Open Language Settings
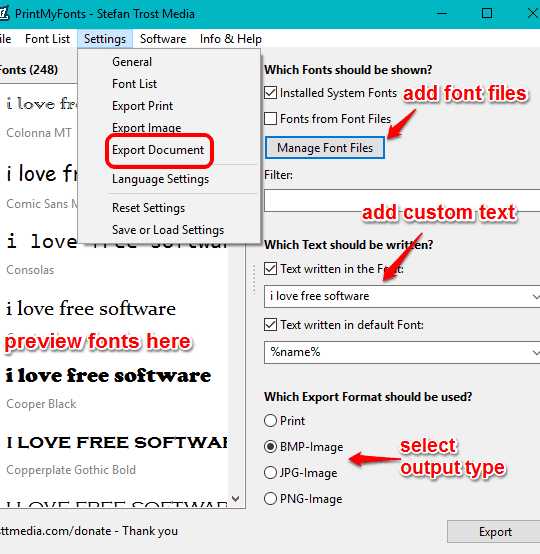 (169, 179)
